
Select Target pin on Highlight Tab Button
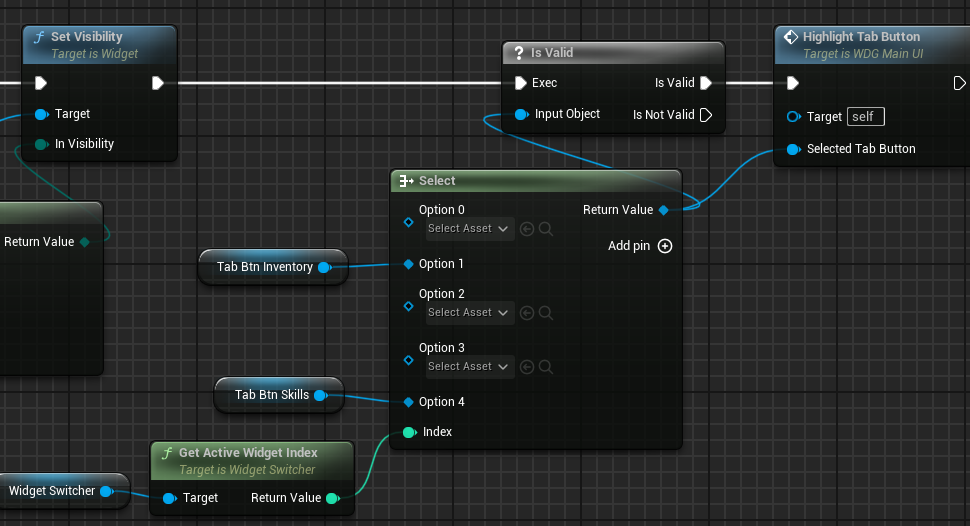794,116
